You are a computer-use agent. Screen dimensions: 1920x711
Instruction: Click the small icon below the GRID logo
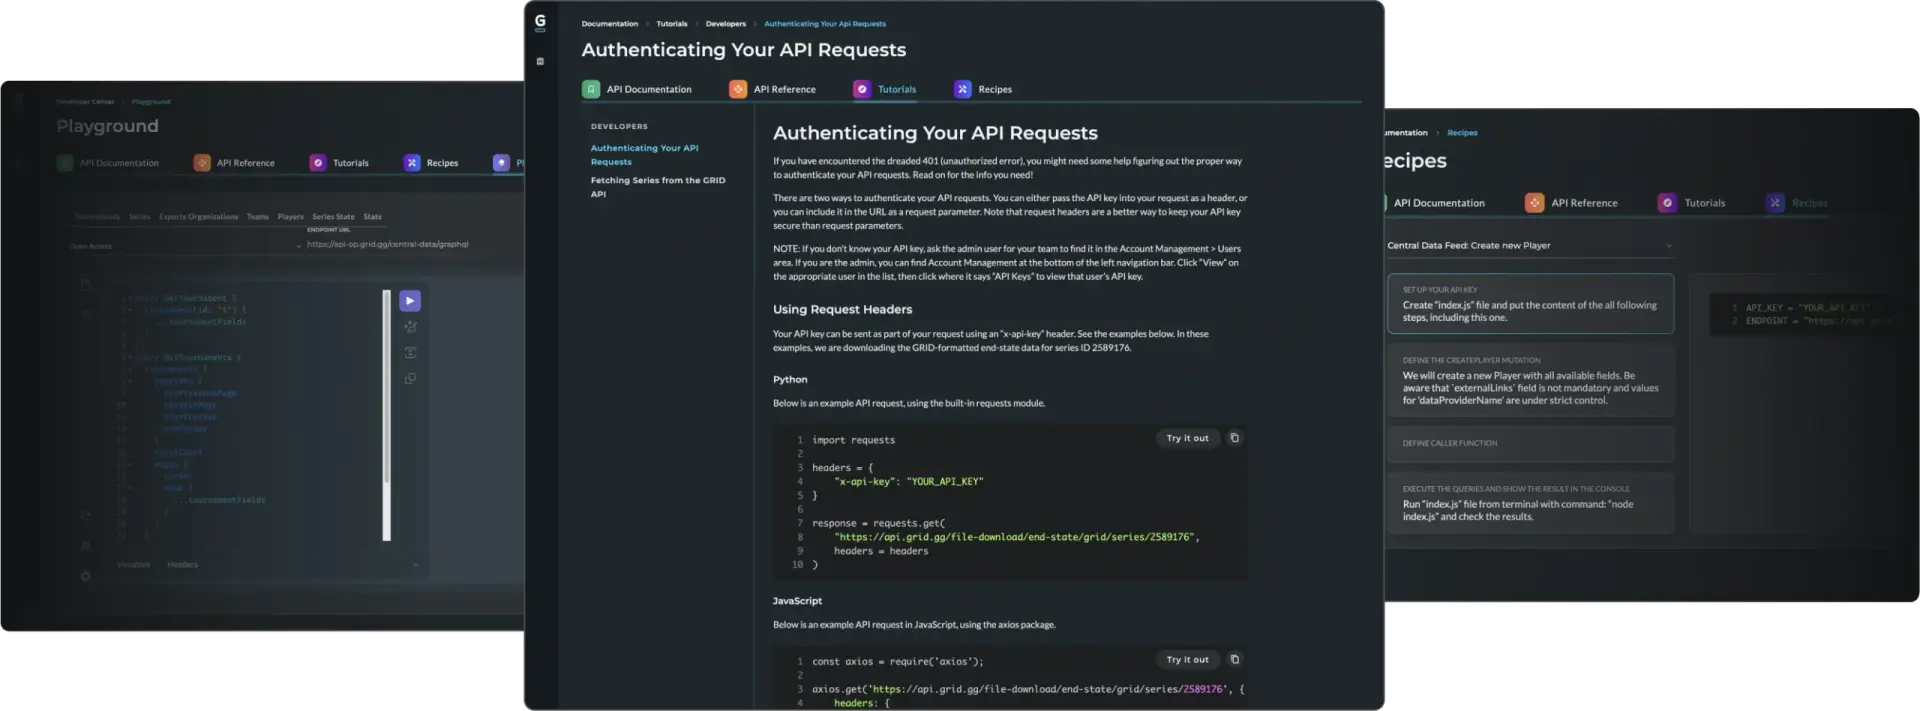coord(540,62)
